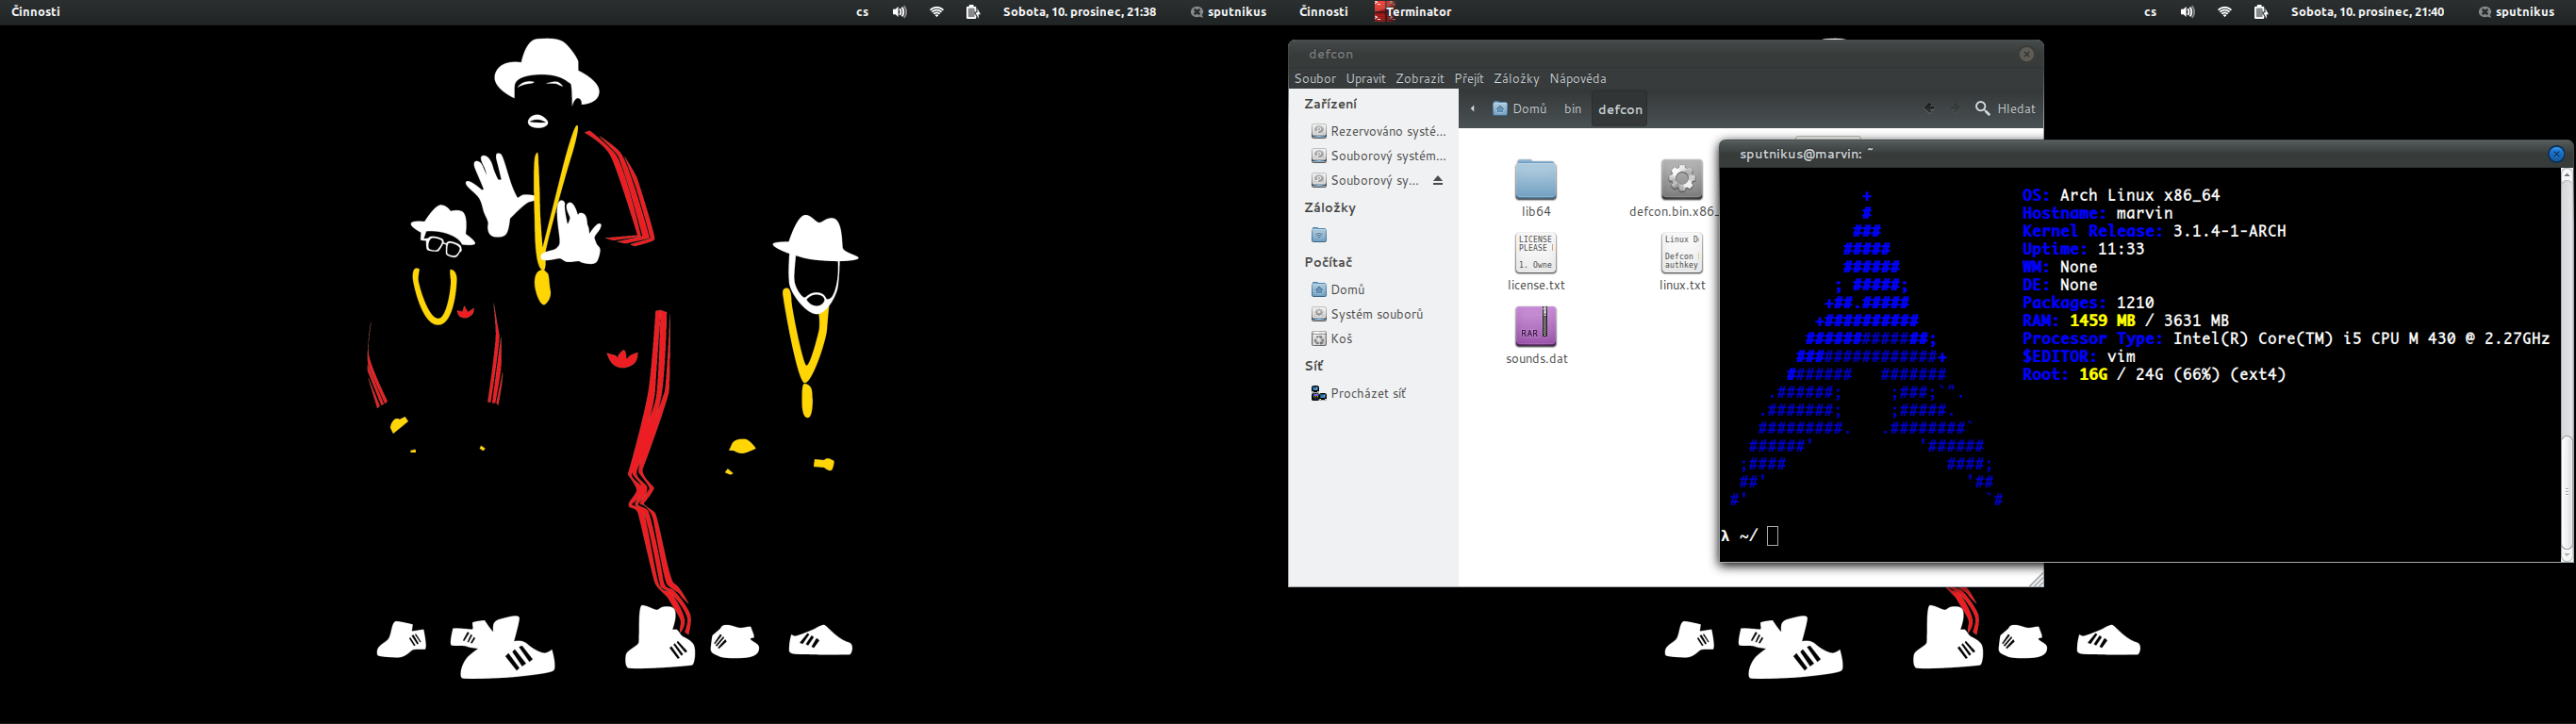This screenshot has height=724, width=2576.
Task: Open the sputnikus user menu beside 21:40 clock
Action: [x=2516, y=12]
